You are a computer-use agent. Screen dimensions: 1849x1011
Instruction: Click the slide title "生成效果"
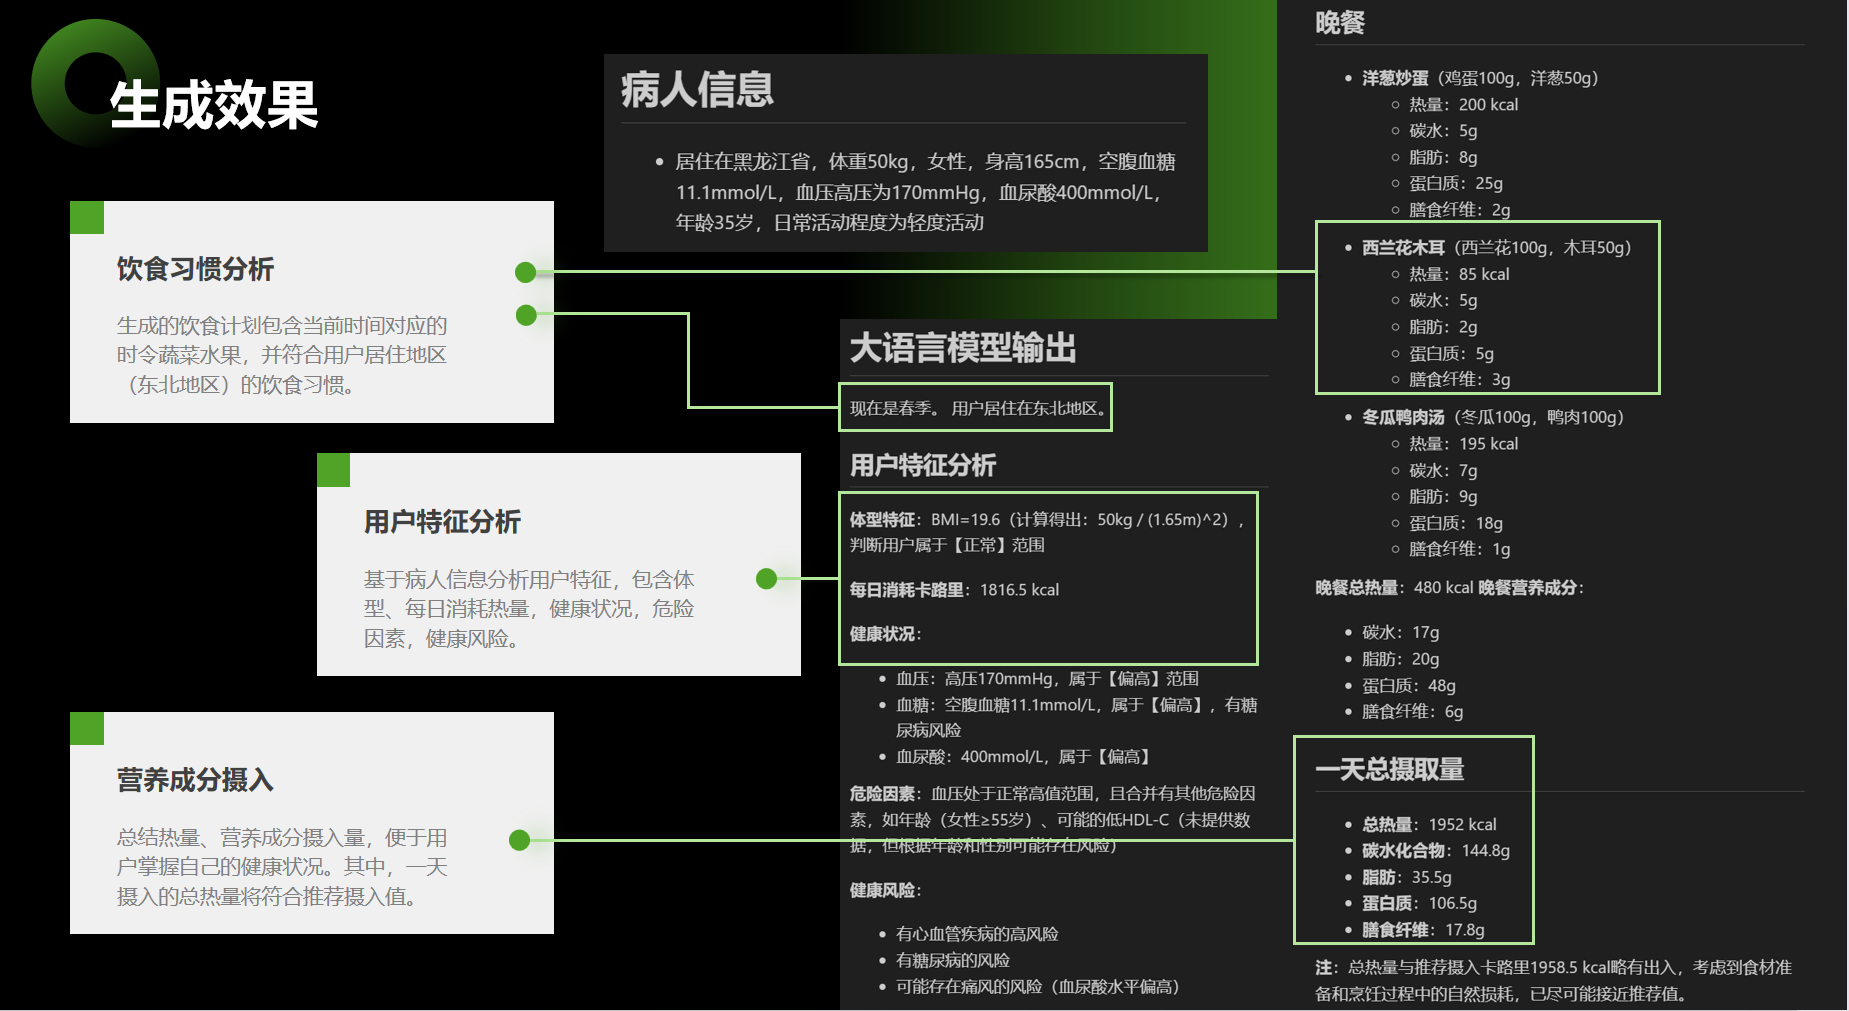coord(213,105)
